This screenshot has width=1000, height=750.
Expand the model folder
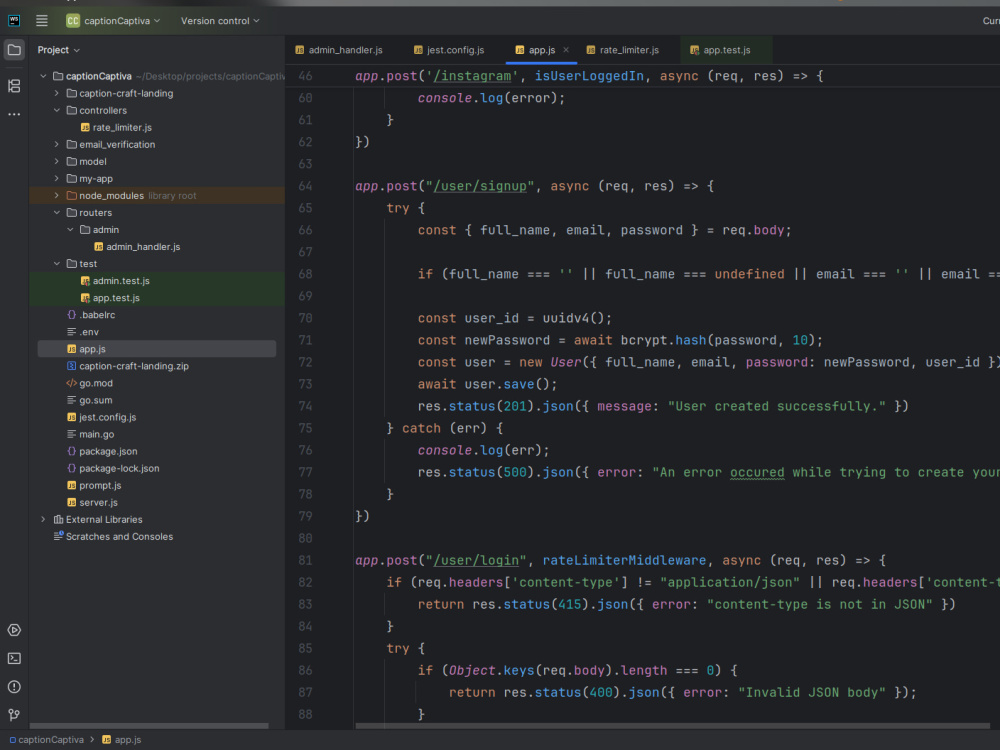tap(57, 161)
